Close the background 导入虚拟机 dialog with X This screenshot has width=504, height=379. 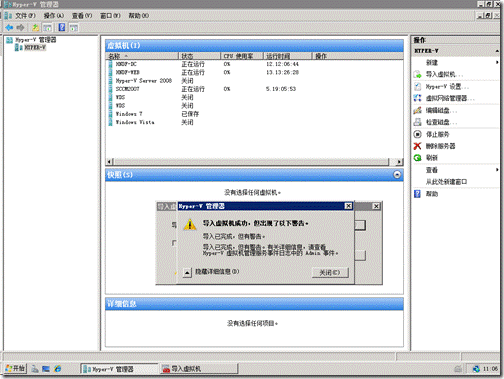[376, 206]
